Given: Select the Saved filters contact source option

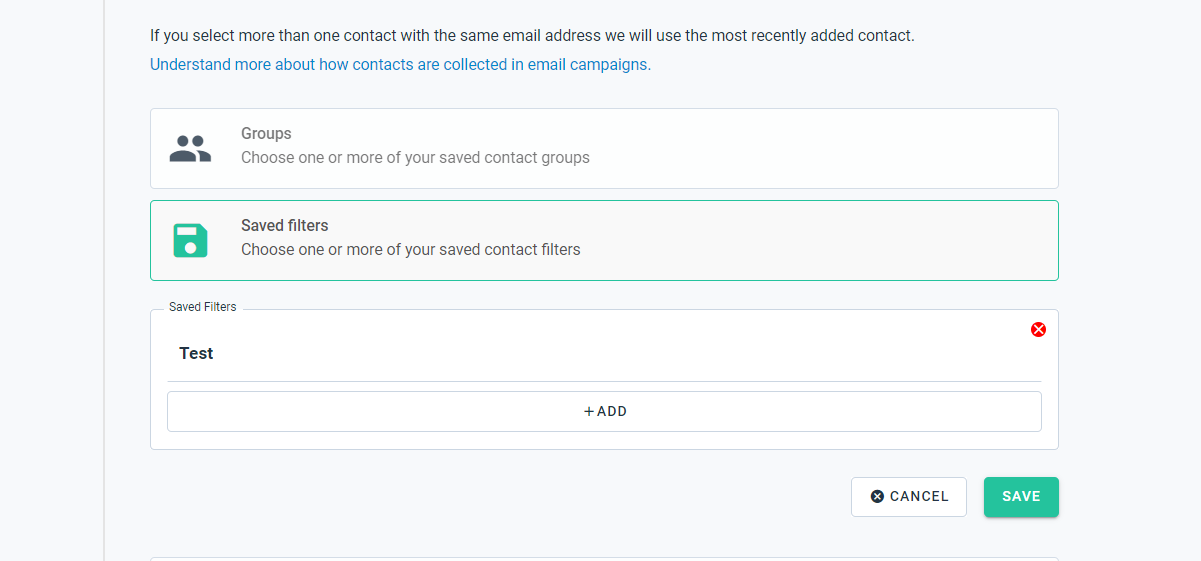Looking at the screenshot, I should [604, 240].
